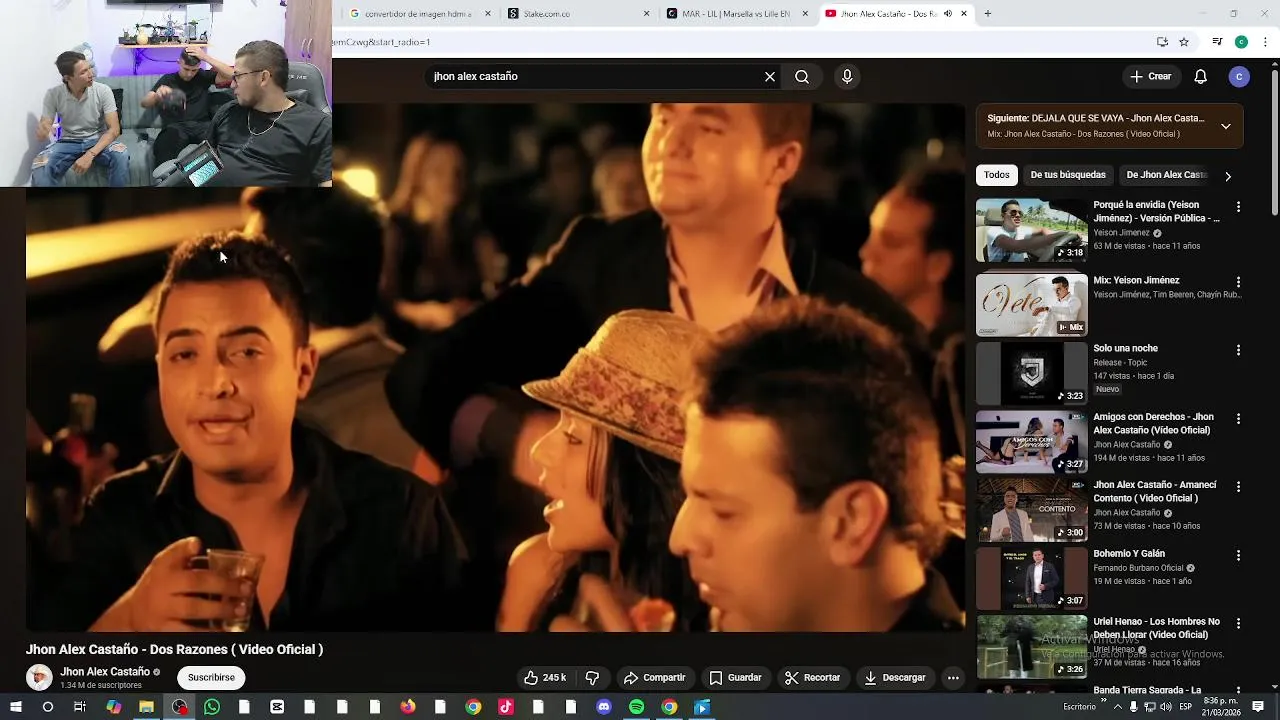Open Recortar clip tool
1280x720 pixels.
812,678
